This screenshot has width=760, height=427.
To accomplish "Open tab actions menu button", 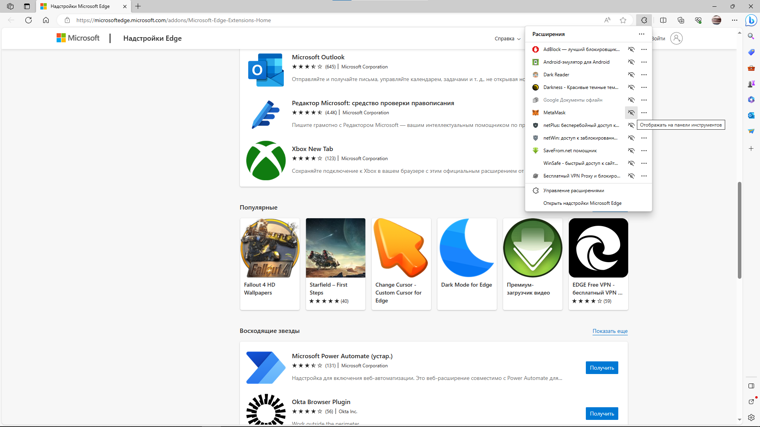I will [x=27, y=6].
